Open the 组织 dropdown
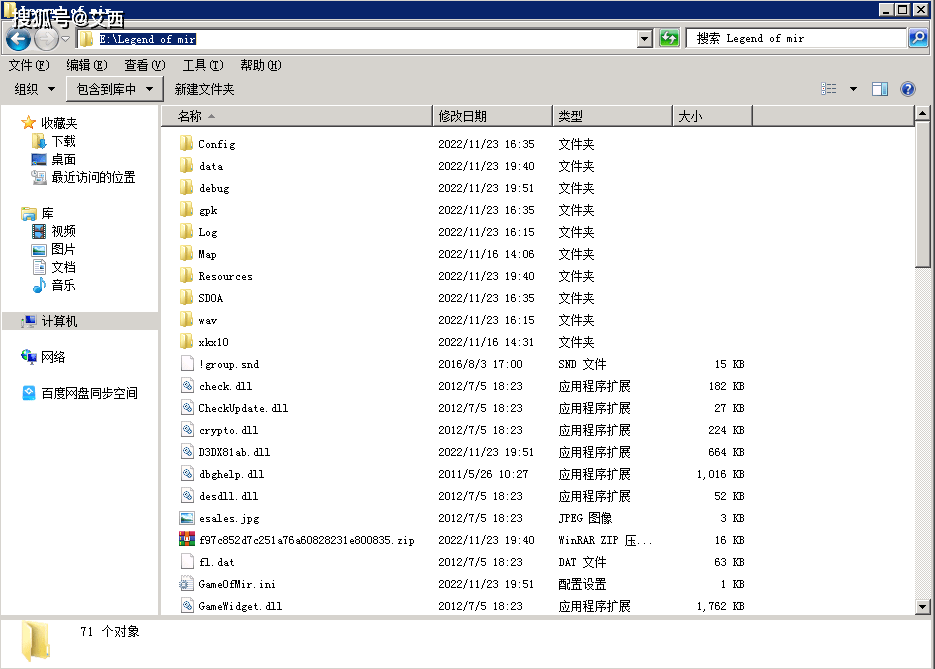The image size is (935, 669). click(x=35, y=89)
